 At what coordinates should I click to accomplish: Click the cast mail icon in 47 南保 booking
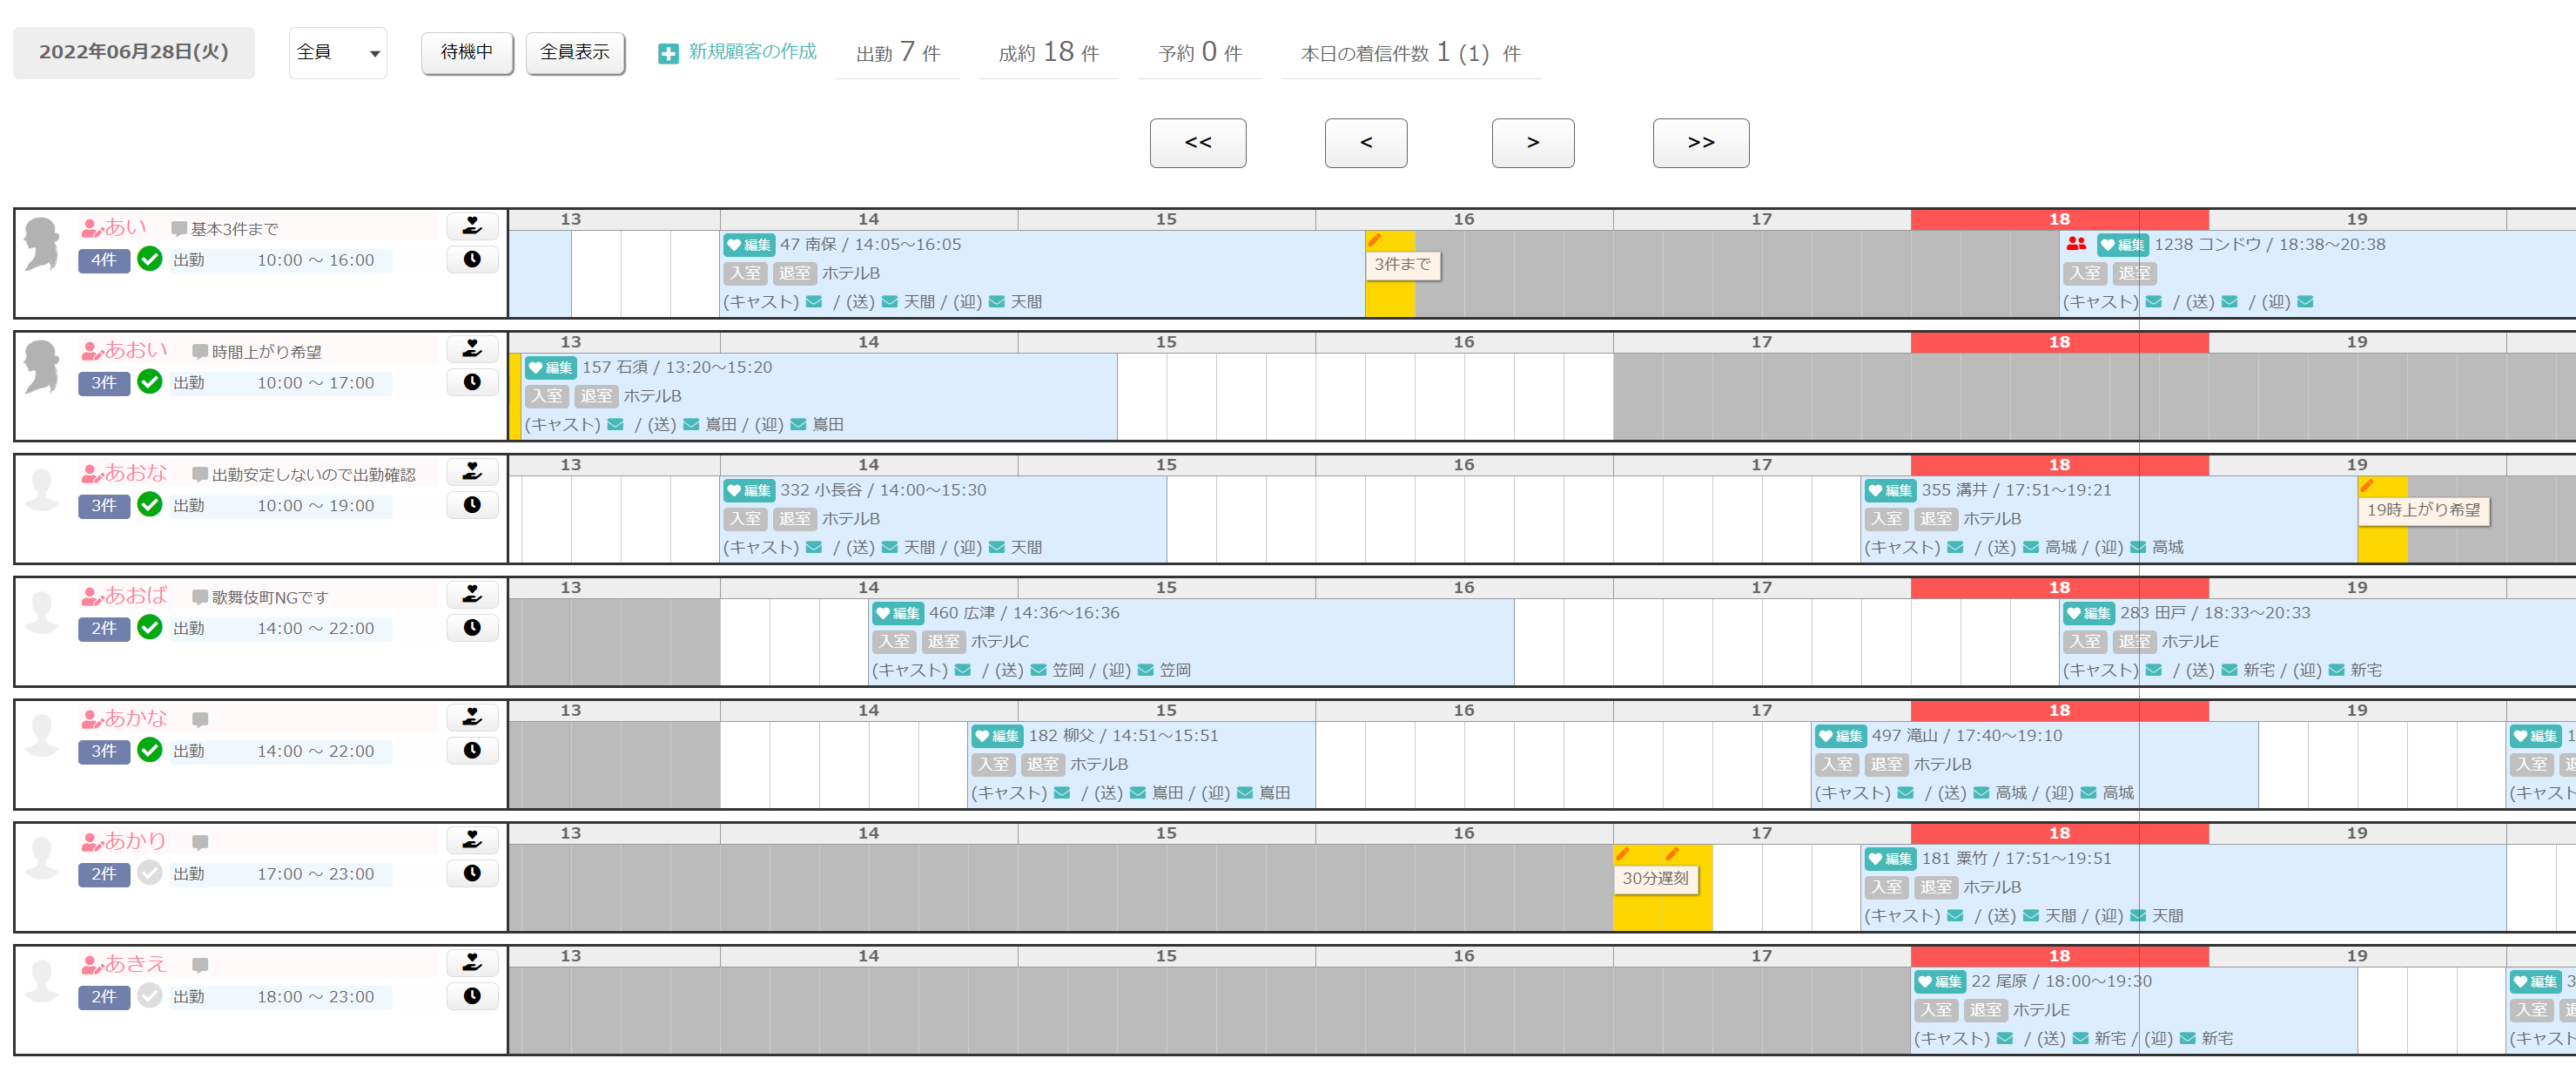tap(814, 302)
